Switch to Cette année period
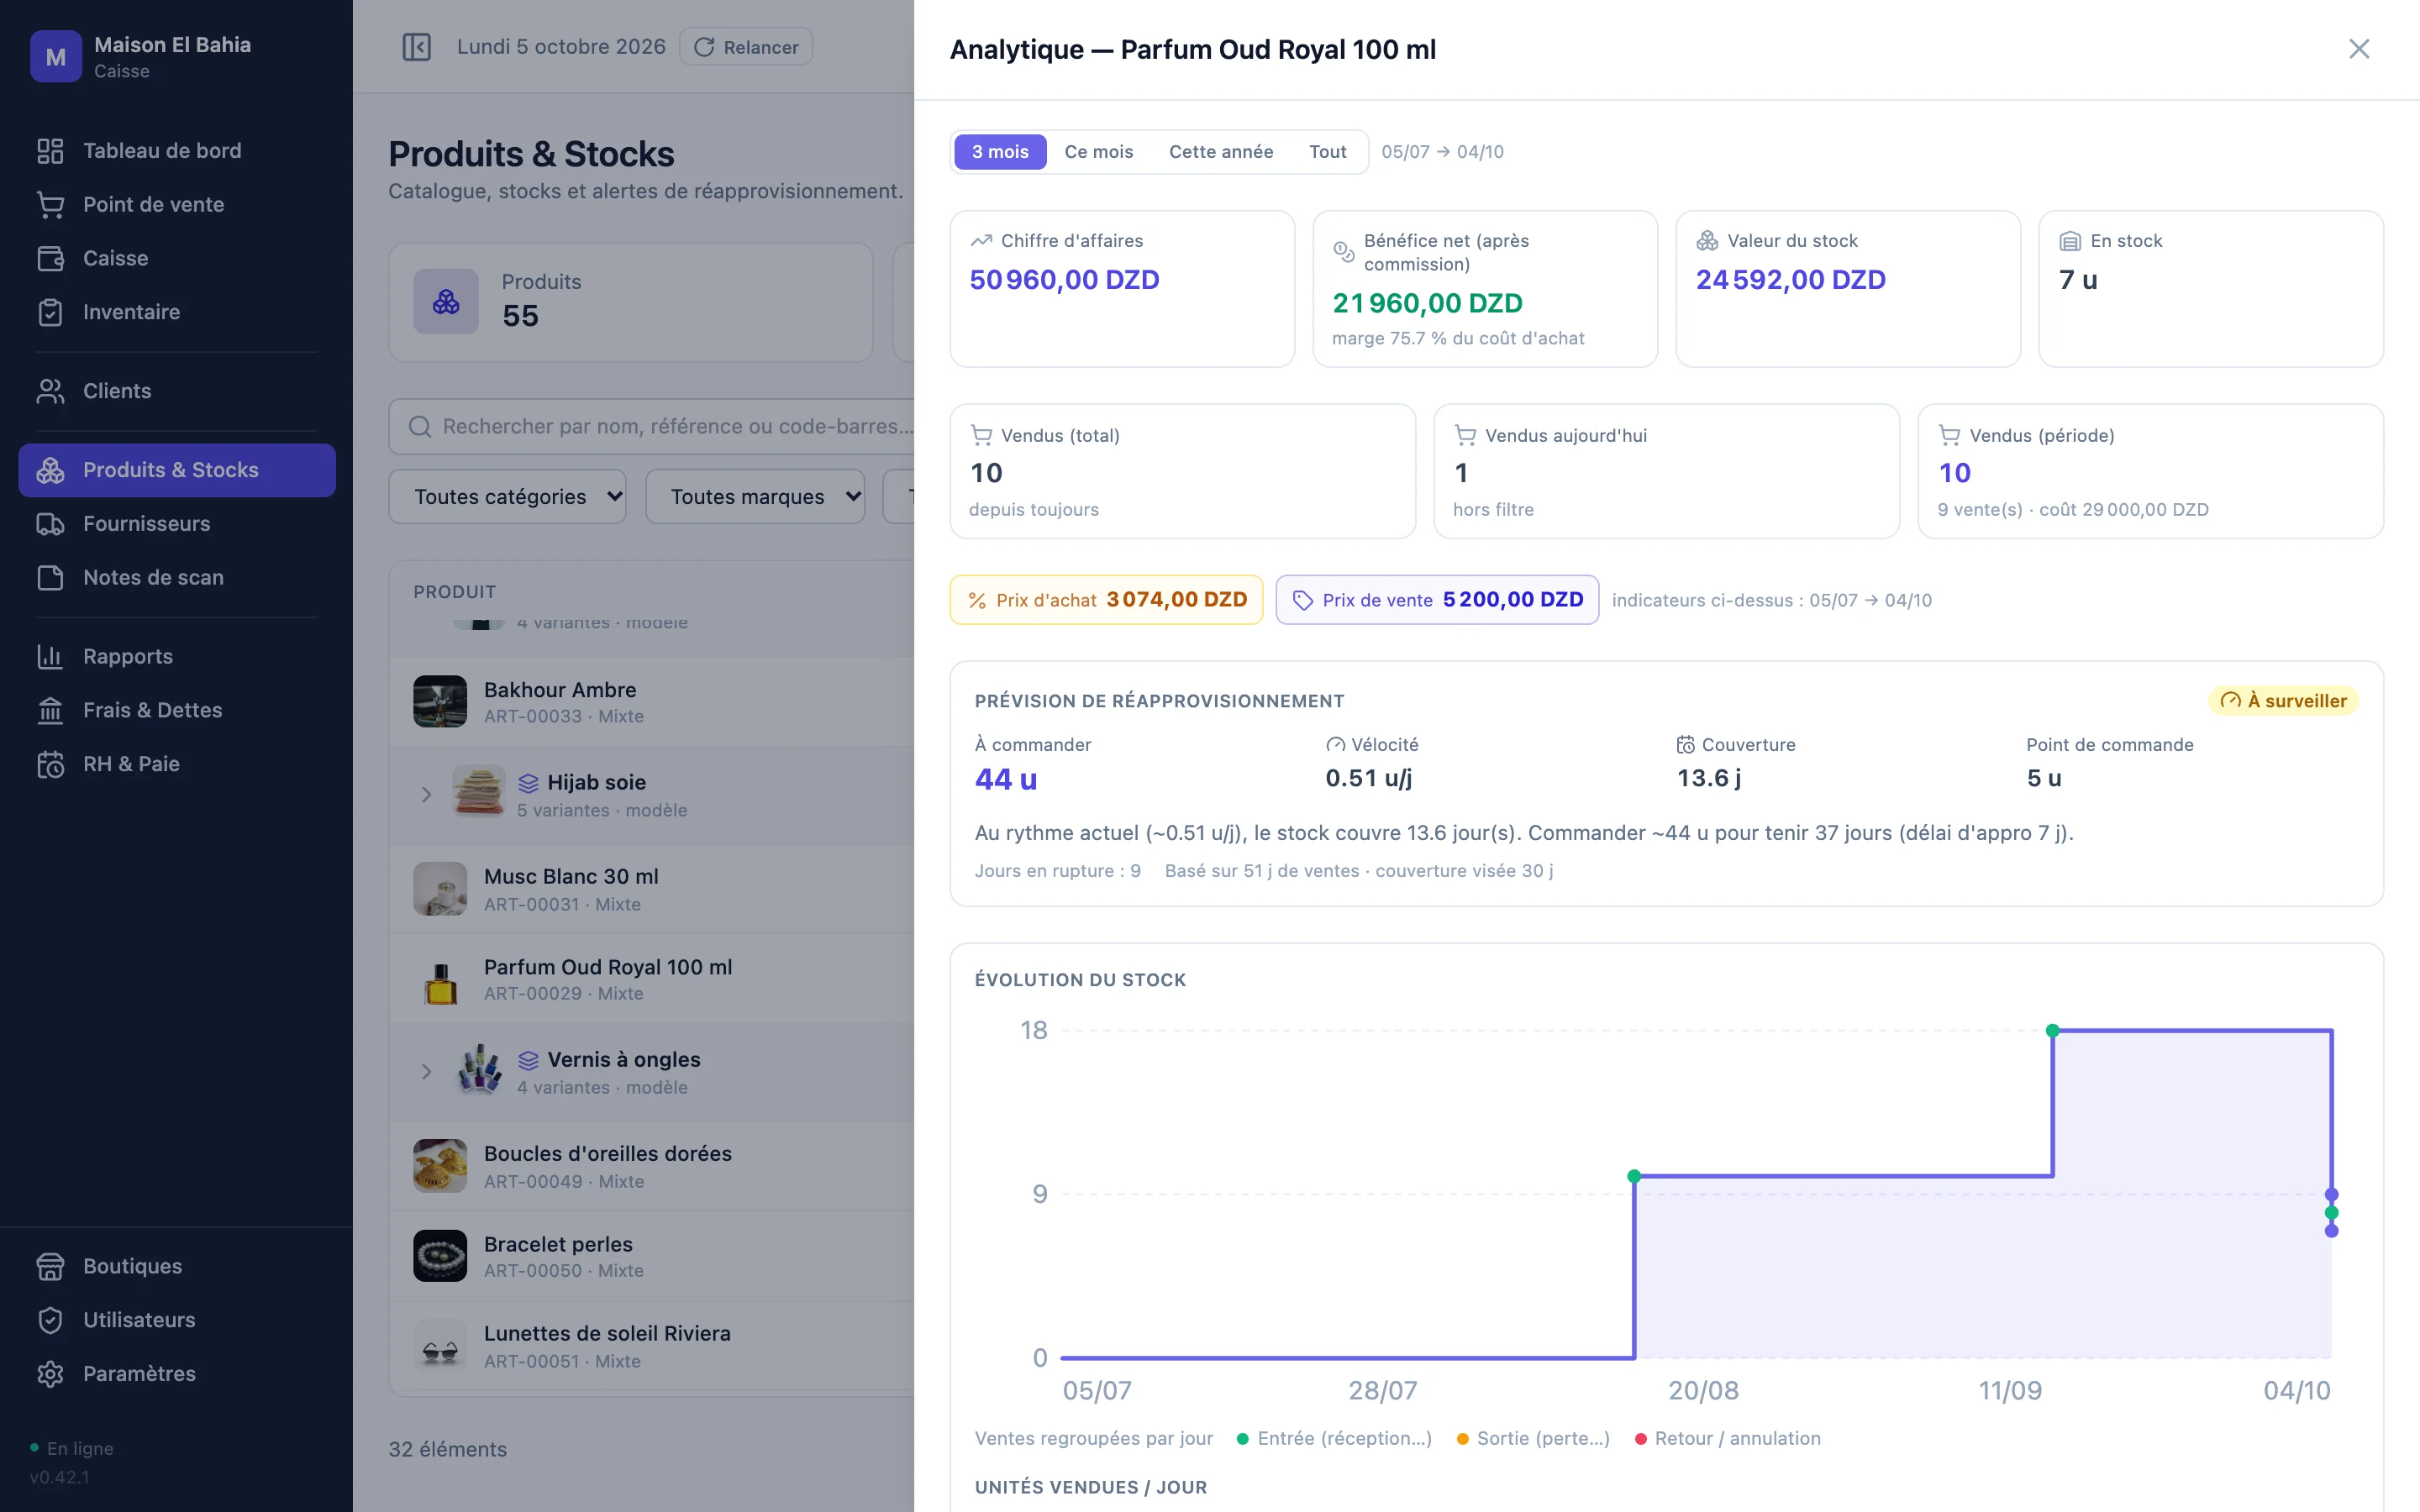Viewport: 2420px width, 1512px height. click(x=1221, y=152)
